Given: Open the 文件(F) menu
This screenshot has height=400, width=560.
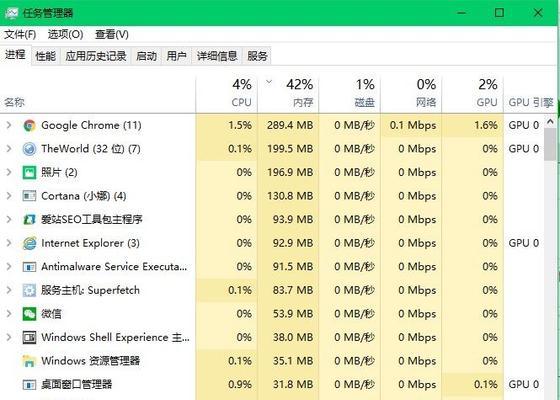Looking at the screenshot, I should (x=20, y=35).
